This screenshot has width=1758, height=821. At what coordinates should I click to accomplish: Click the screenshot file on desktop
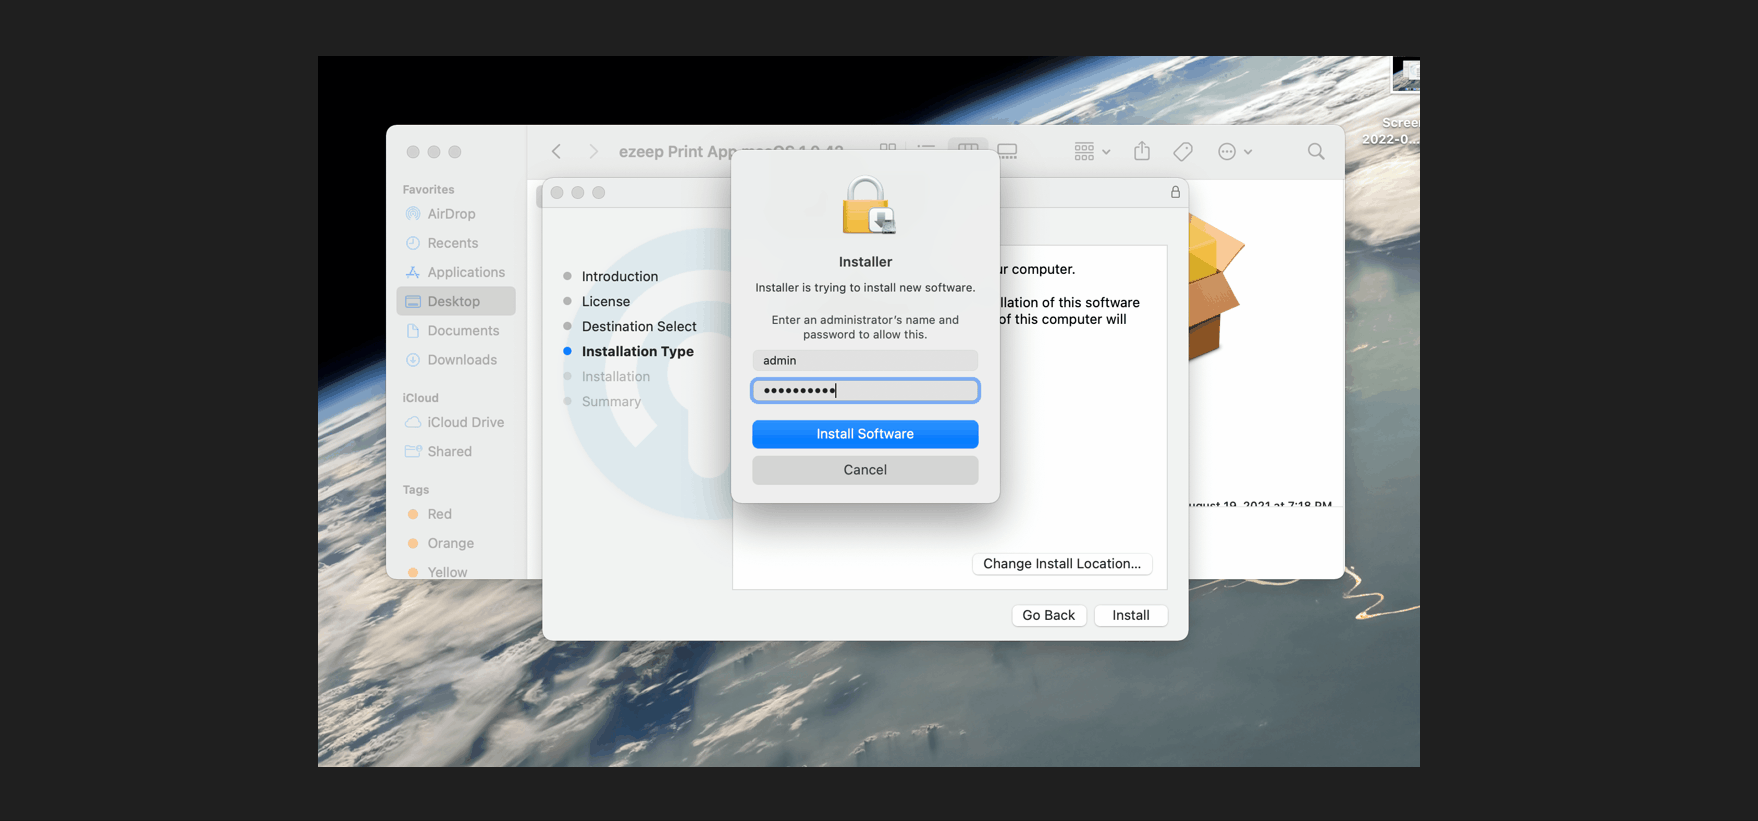[x=1405, y=76]
